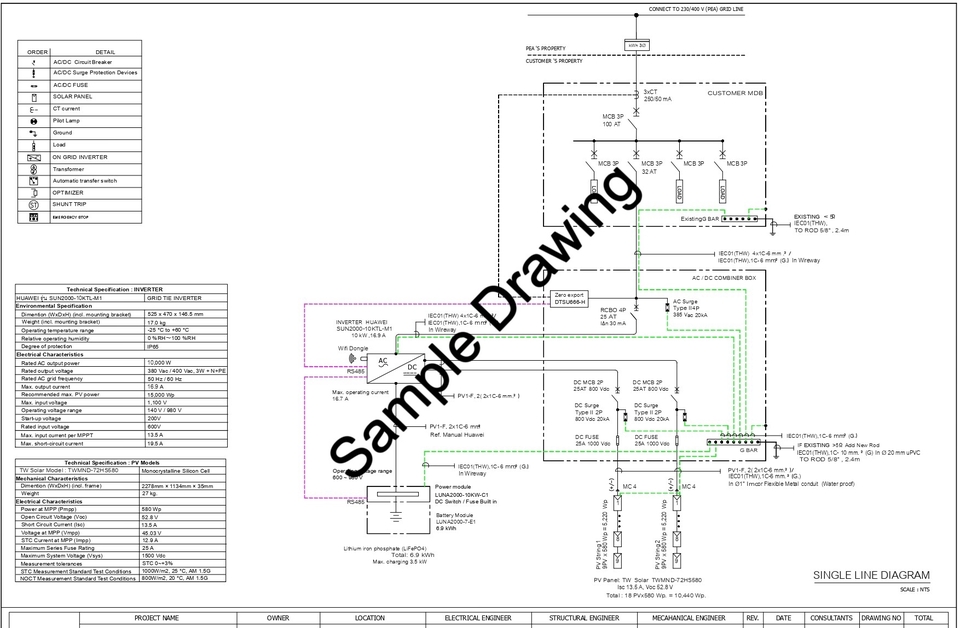
Task: Click the CT current legend symbol
Action: click(34, 110)
